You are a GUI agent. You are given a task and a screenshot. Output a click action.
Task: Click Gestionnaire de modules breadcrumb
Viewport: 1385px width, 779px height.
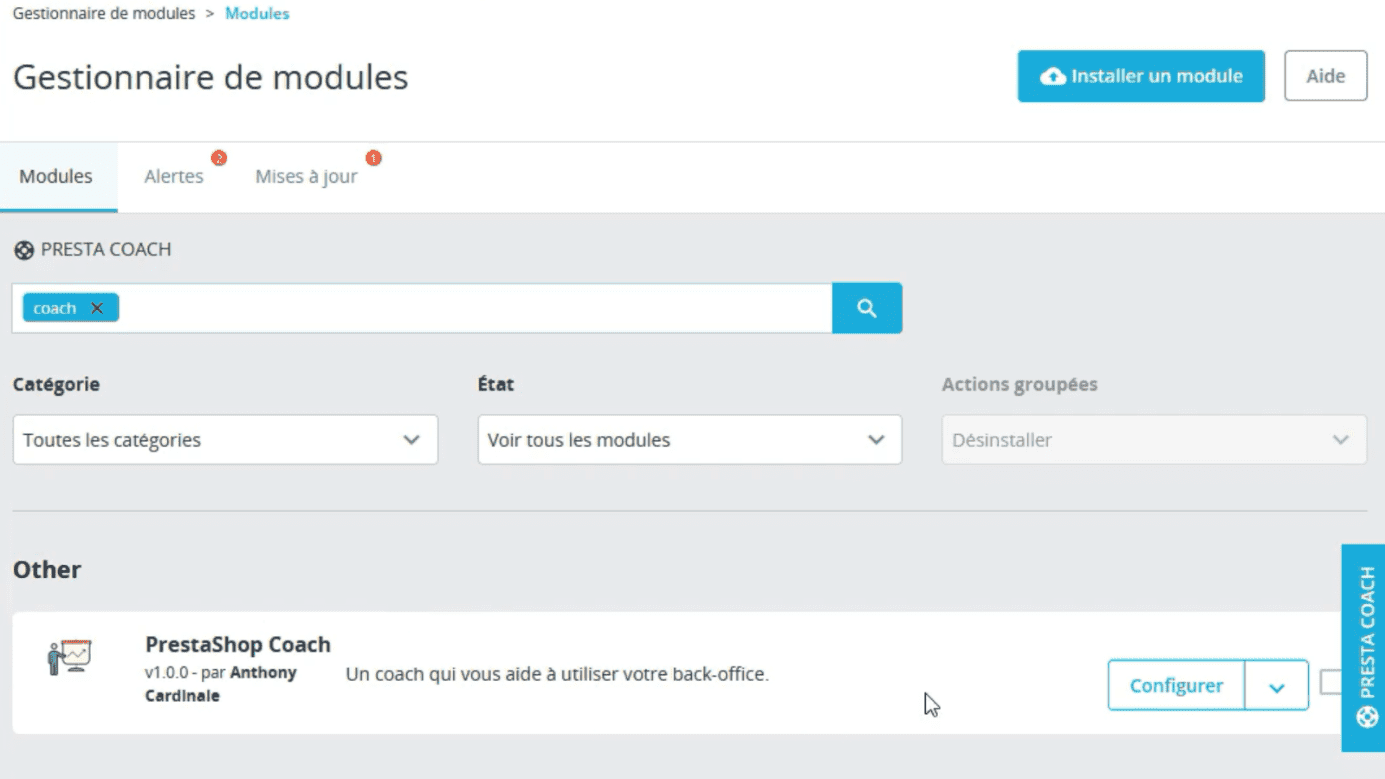[x=104, y=14]
